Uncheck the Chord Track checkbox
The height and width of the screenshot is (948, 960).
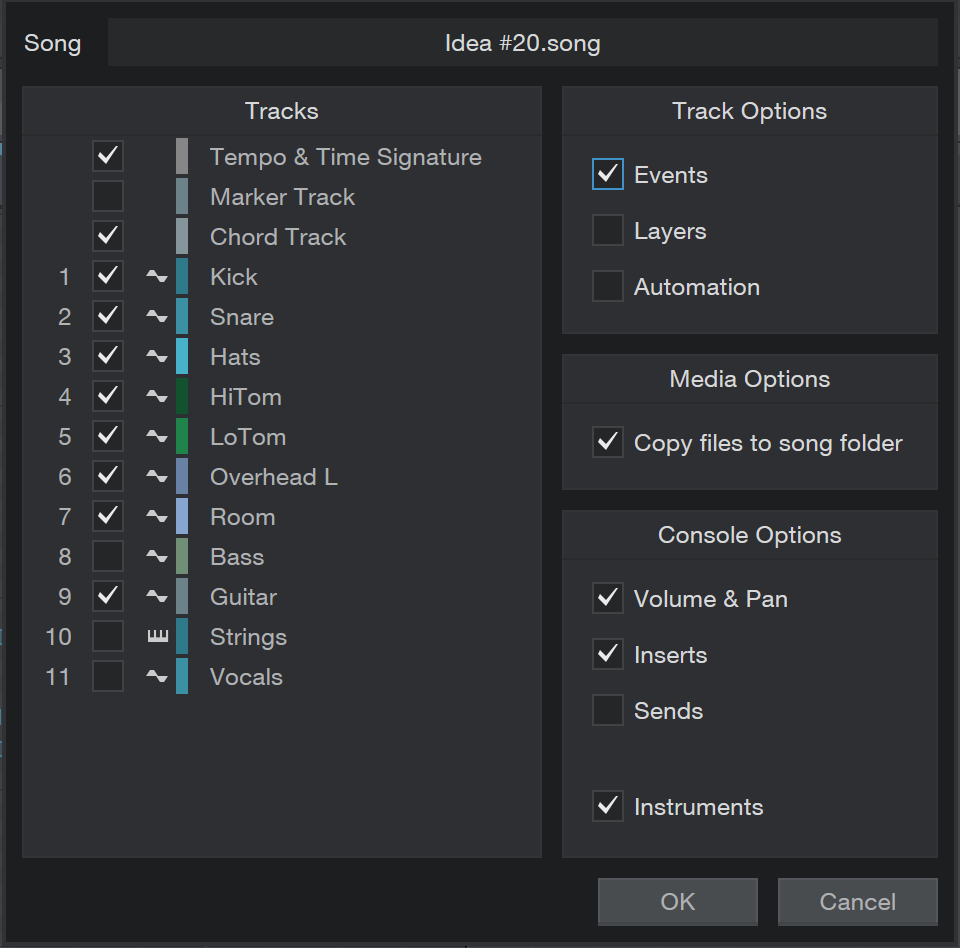coord(108,236)
